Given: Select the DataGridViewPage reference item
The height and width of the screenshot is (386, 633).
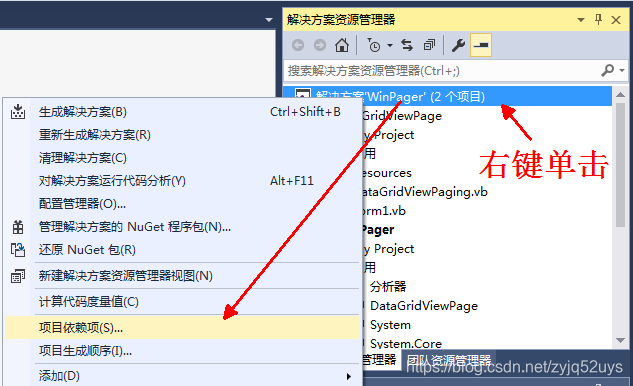Looking at the screenshot, I should [x=424, y=306].
